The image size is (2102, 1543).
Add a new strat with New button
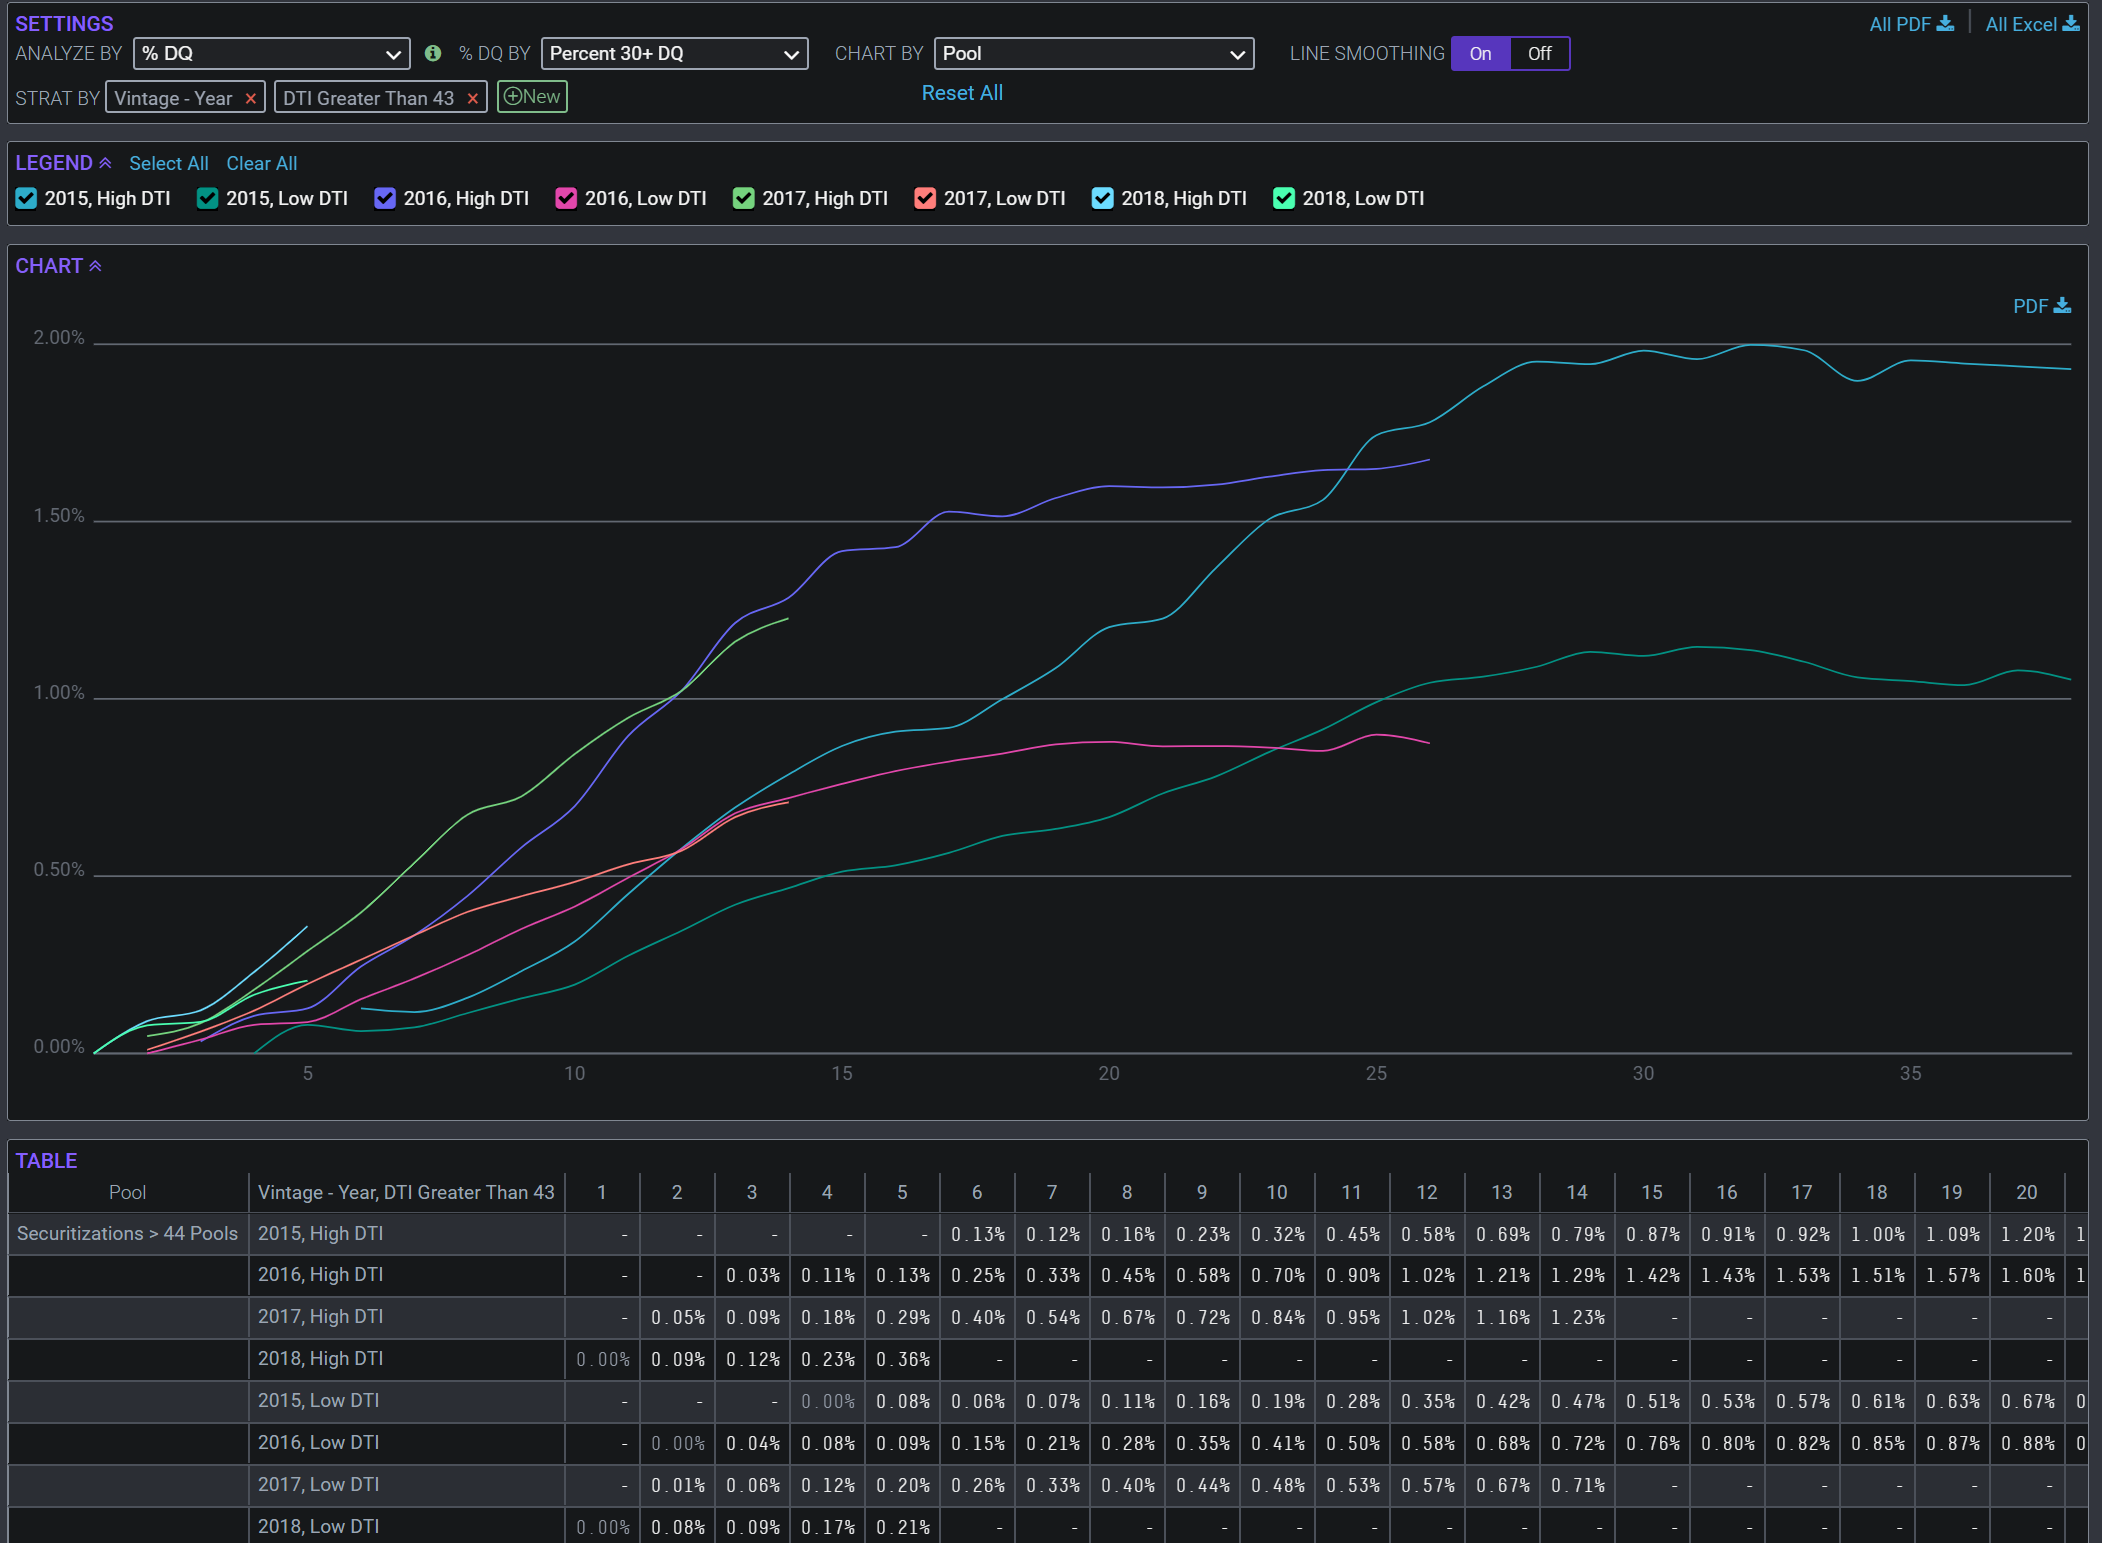click(532, 97)
